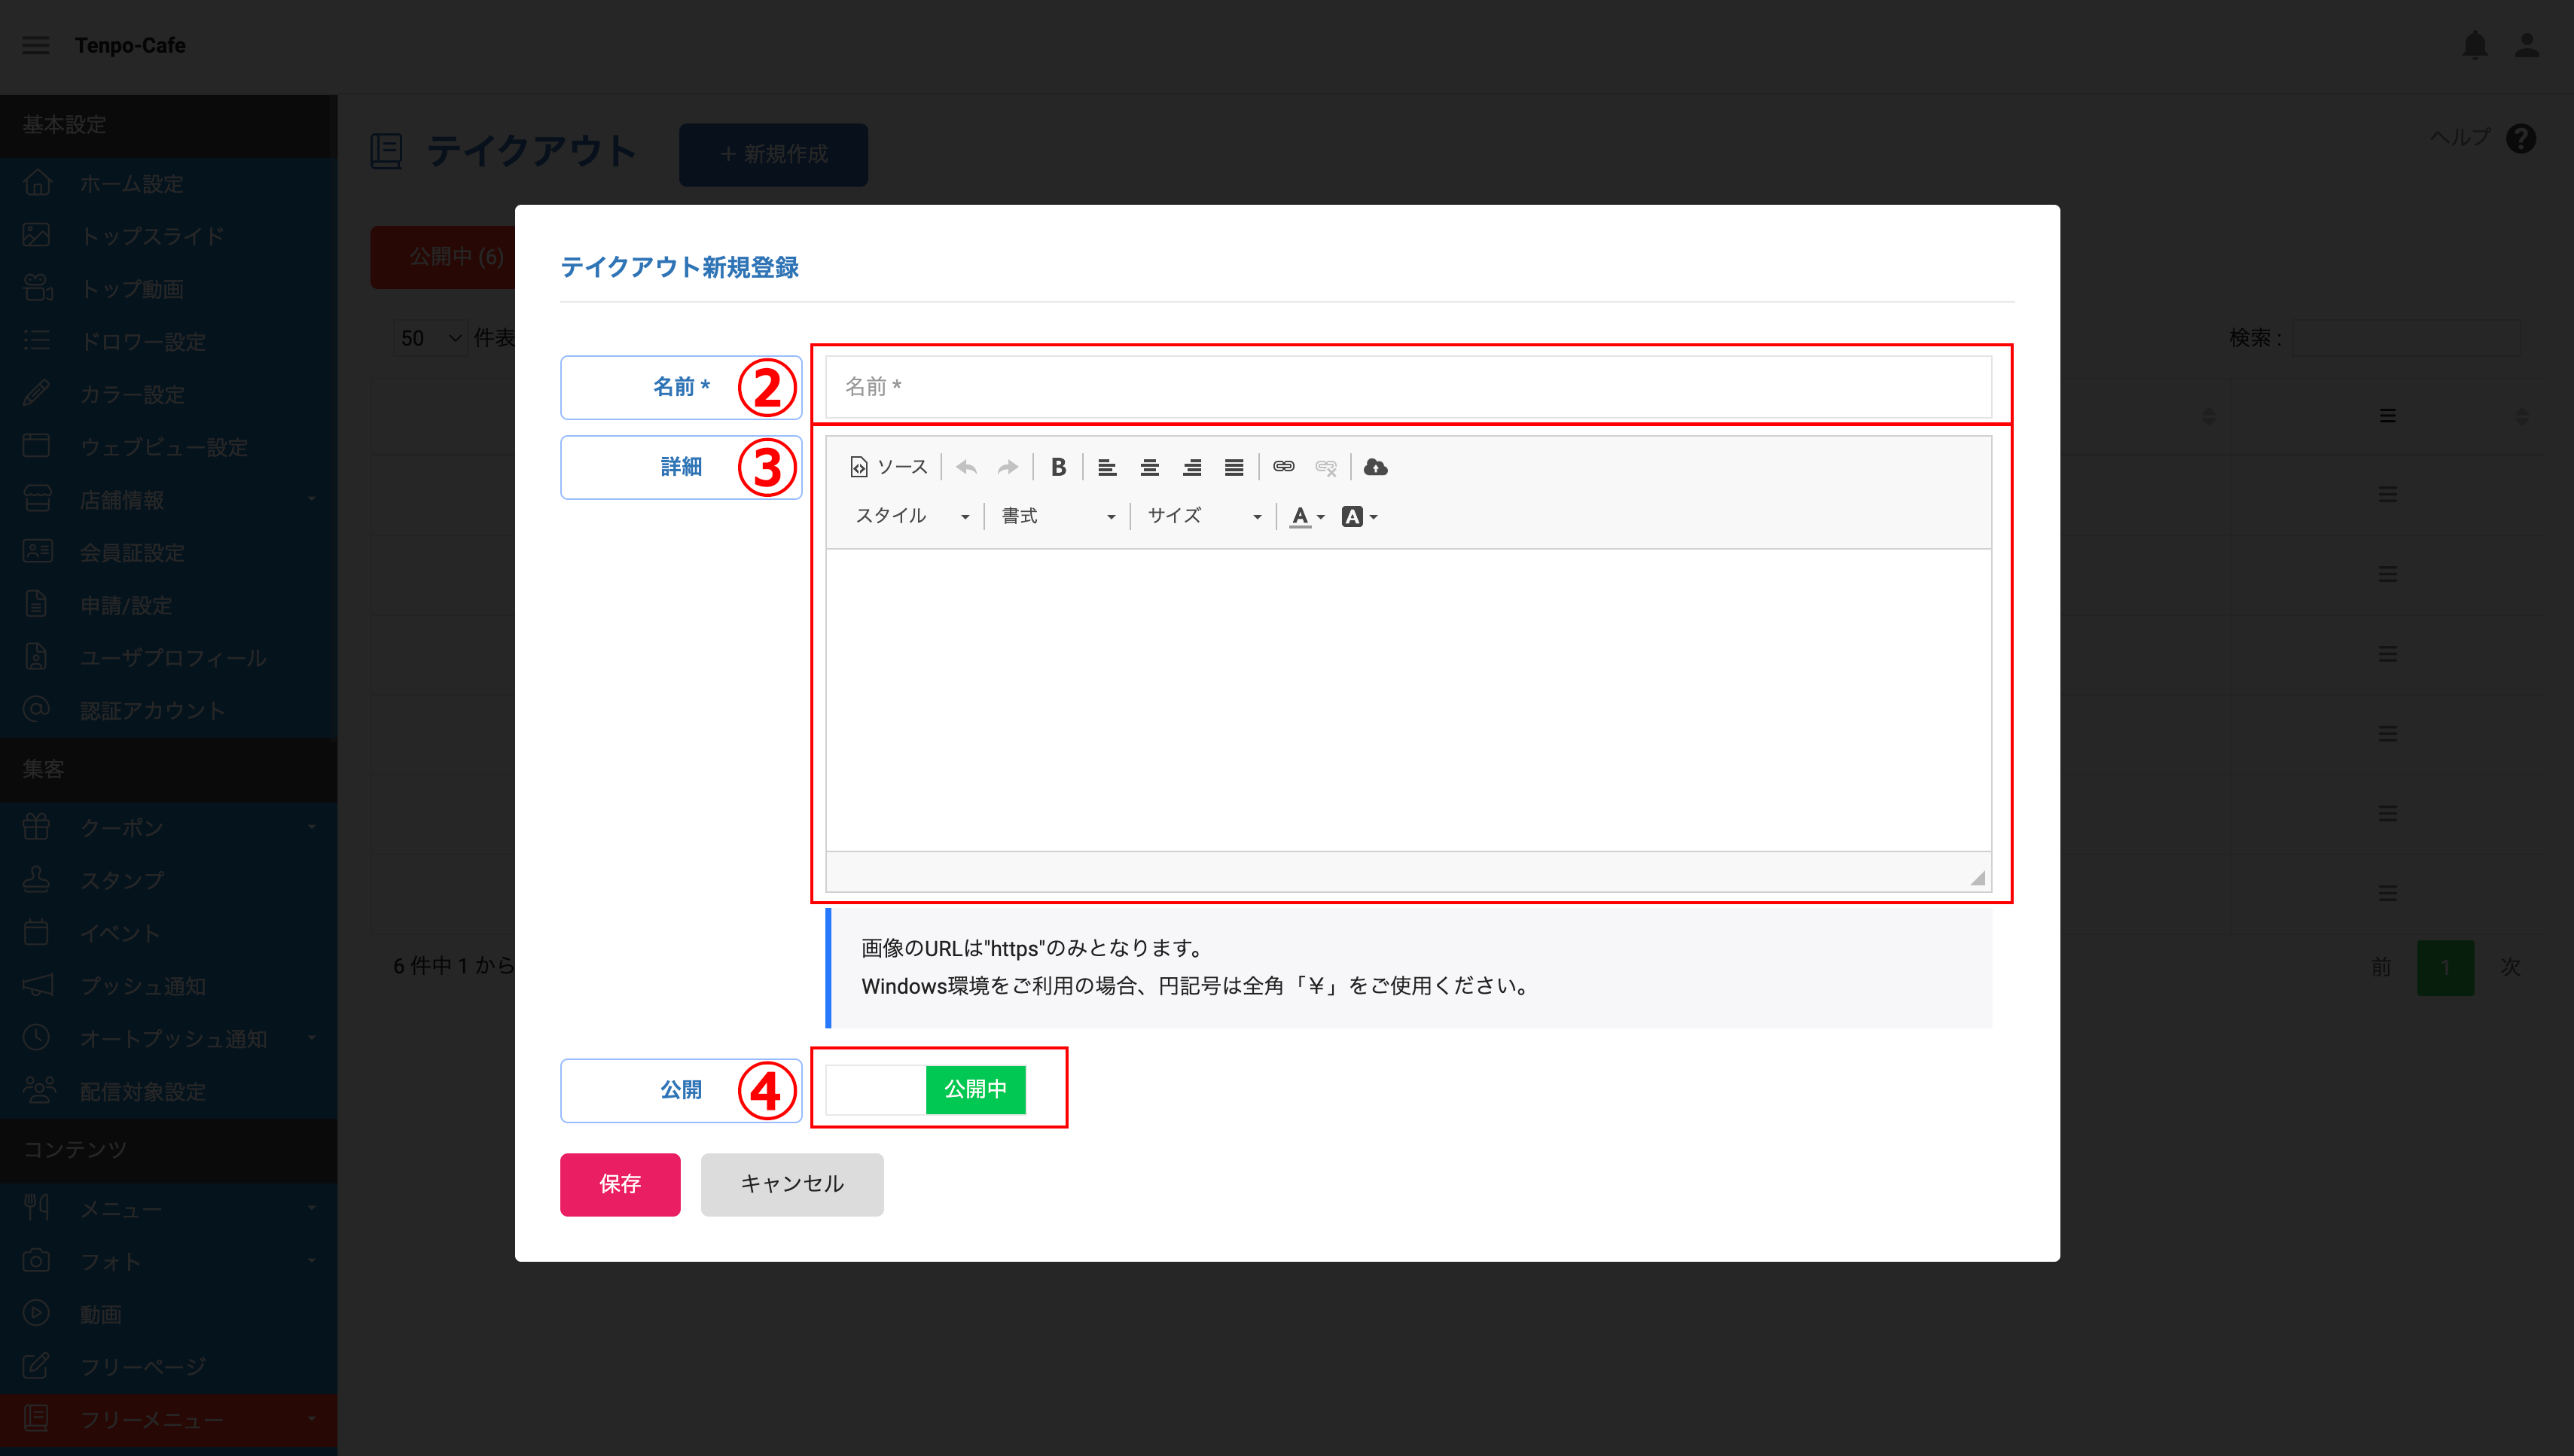The image size is (2574, 1456).
Task: Open background color picker
Action: (x=1360, y=516)
